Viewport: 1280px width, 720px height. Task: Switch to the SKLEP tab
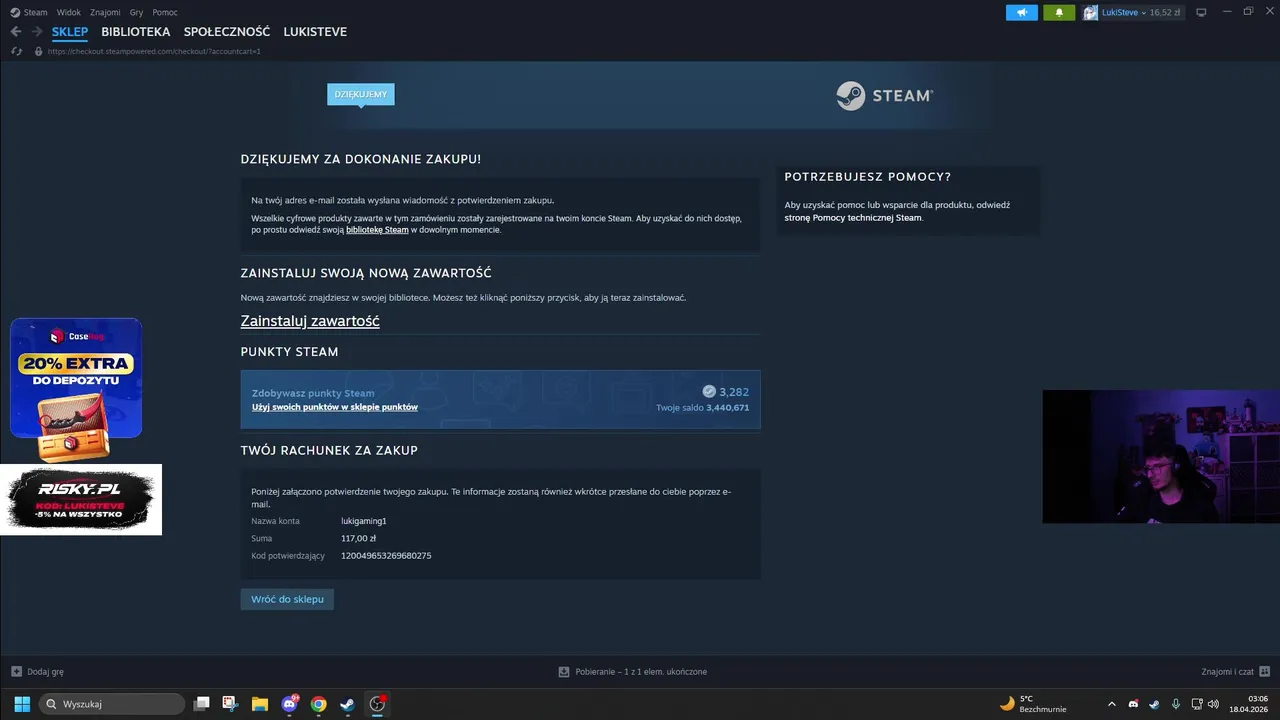70,32
